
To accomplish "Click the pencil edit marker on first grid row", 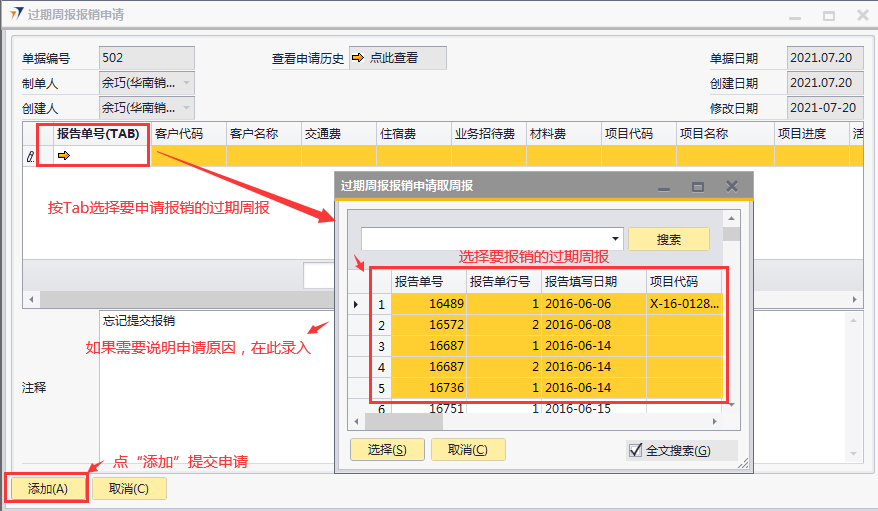I will point(30,155).
